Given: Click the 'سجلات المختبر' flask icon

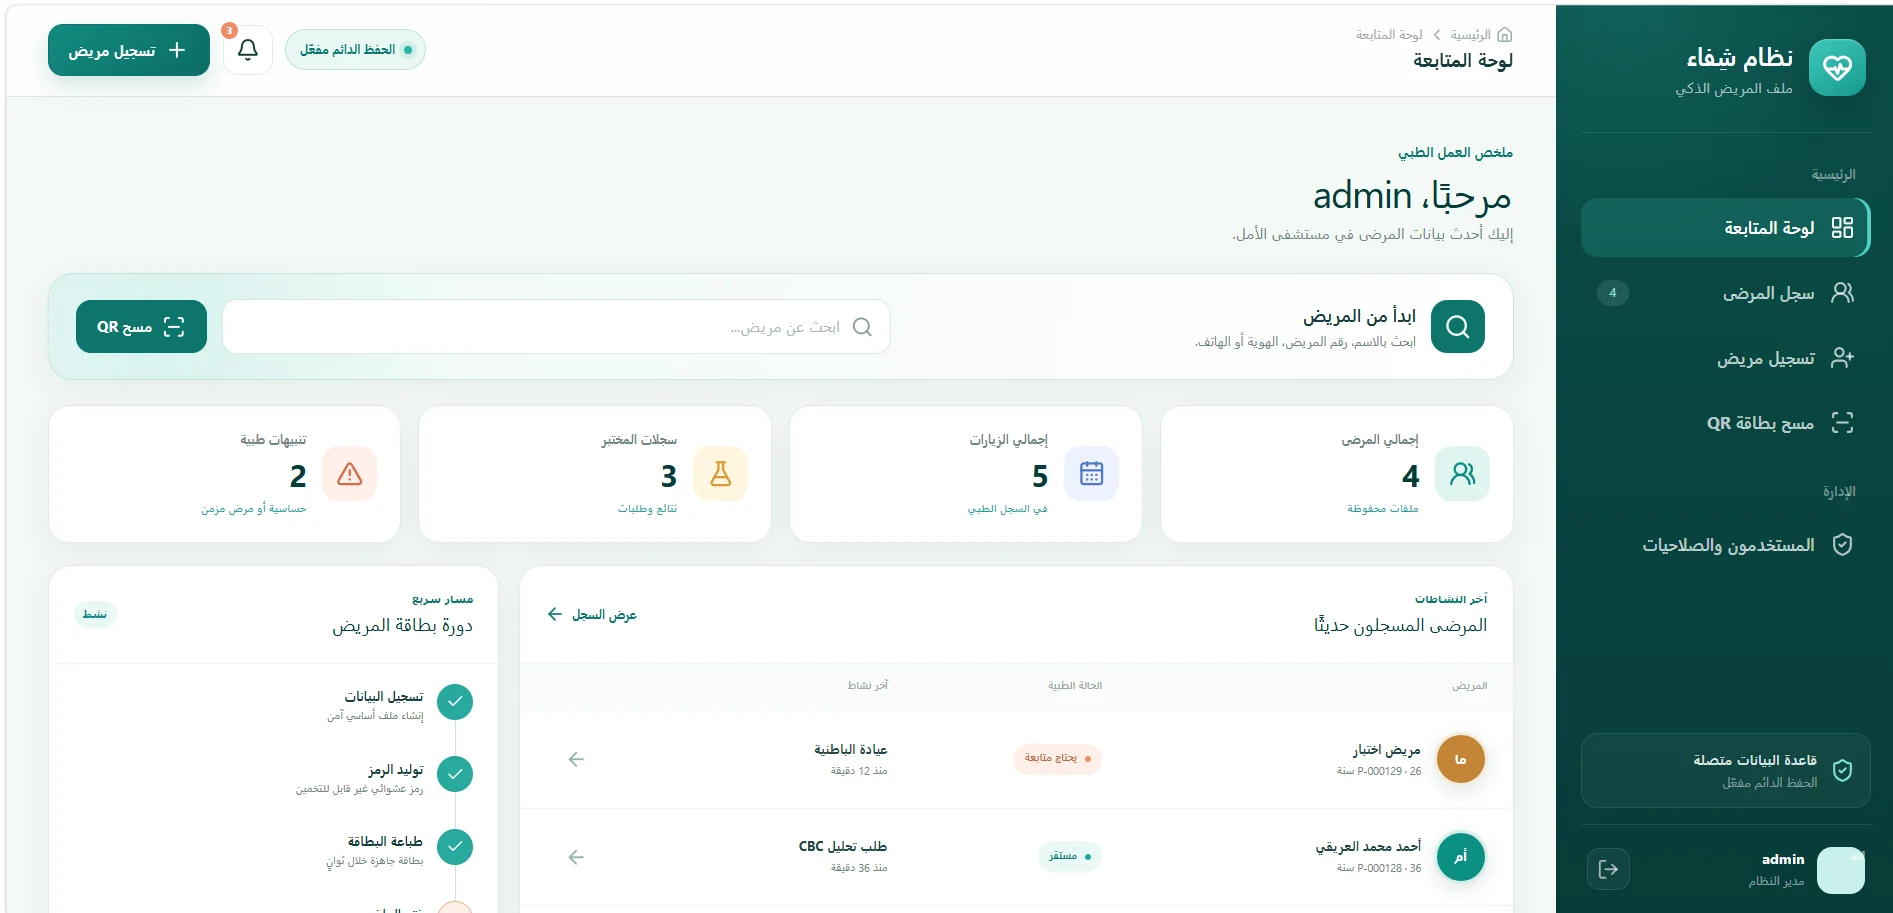Looking at the screenshot, I should pyautogui.click(x=720, y=474).
